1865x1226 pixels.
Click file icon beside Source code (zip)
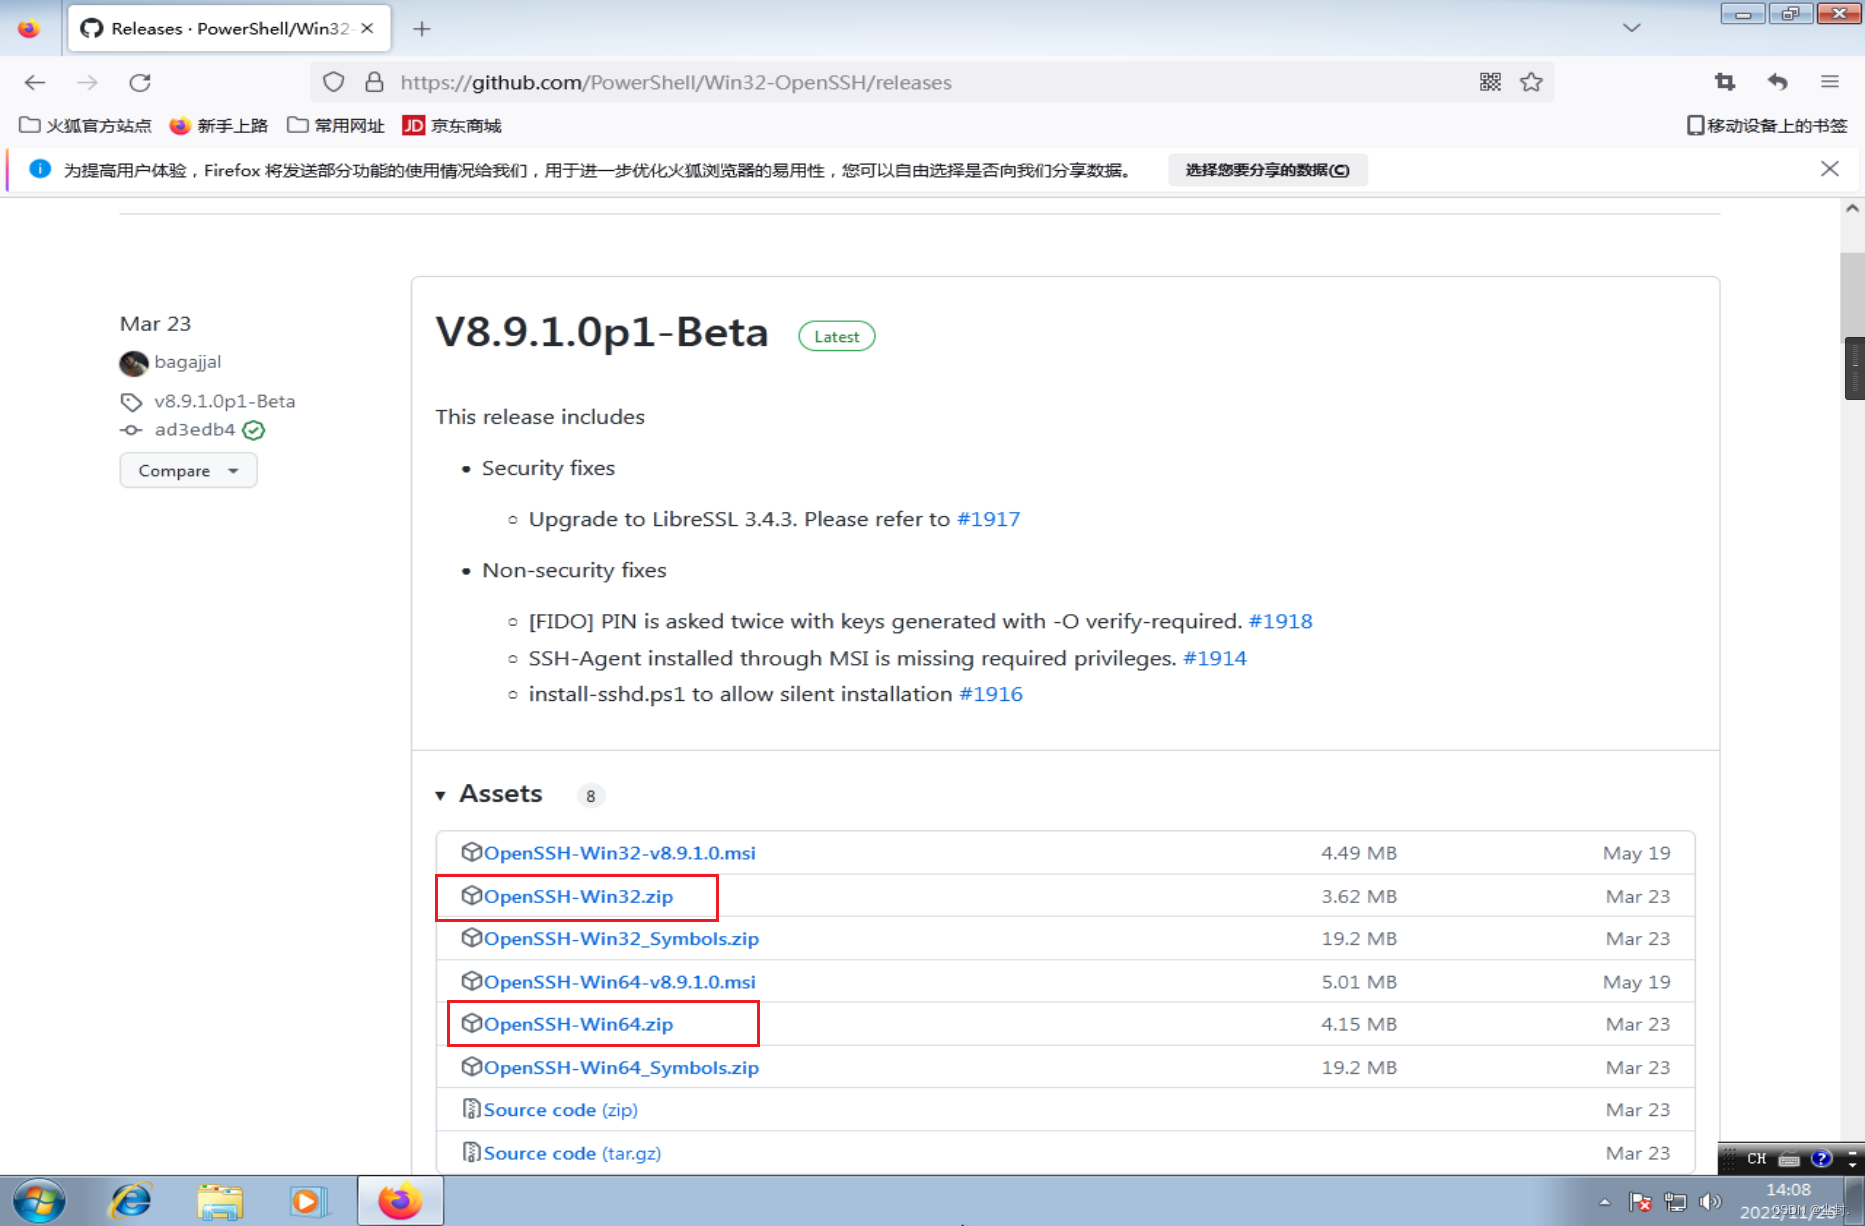(x=471, y=1109)
